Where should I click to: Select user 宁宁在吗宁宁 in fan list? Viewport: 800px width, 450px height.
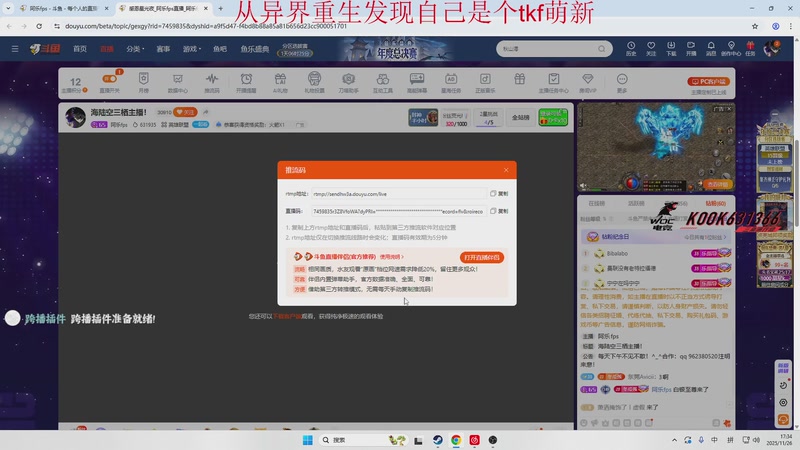click(x=623, y=283)
